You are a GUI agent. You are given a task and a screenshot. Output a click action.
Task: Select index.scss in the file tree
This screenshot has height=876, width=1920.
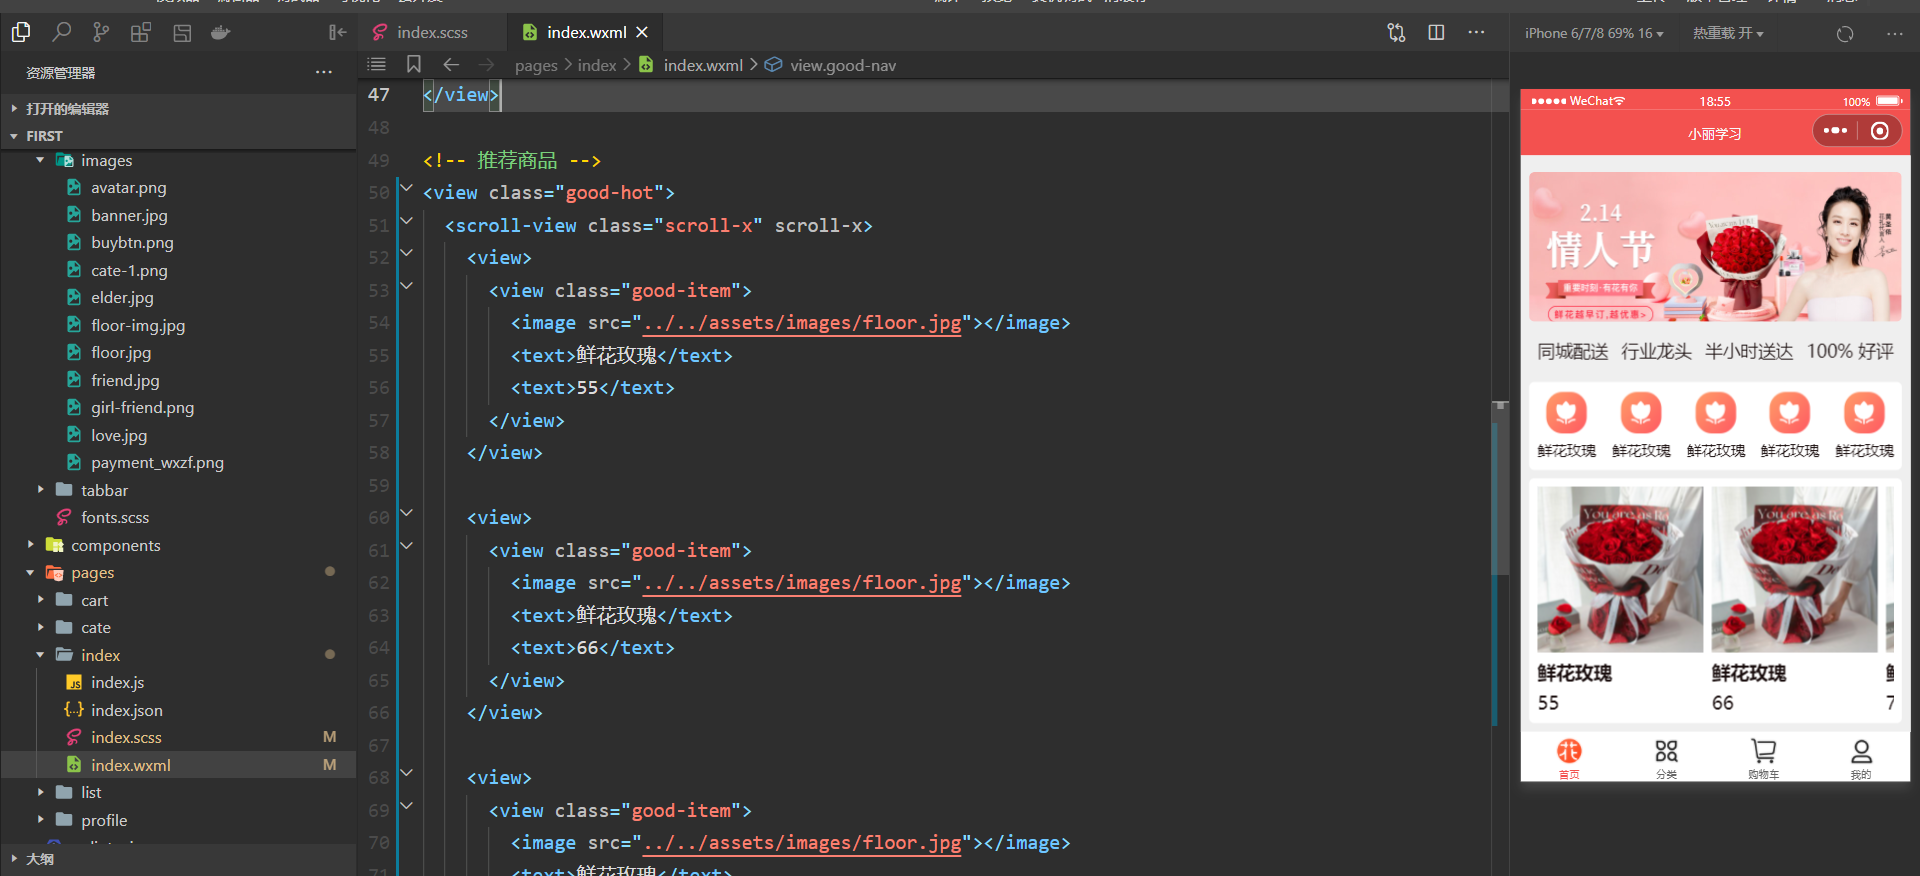126,737
